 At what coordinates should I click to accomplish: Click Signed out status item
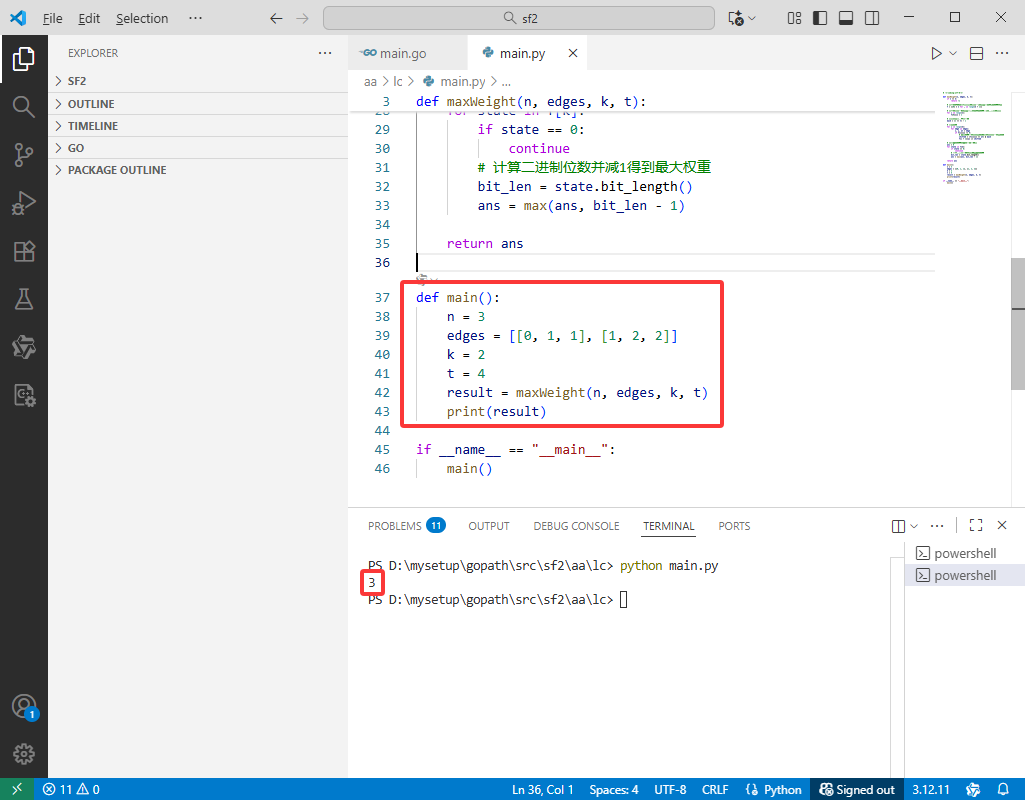[x=856, y=790]
